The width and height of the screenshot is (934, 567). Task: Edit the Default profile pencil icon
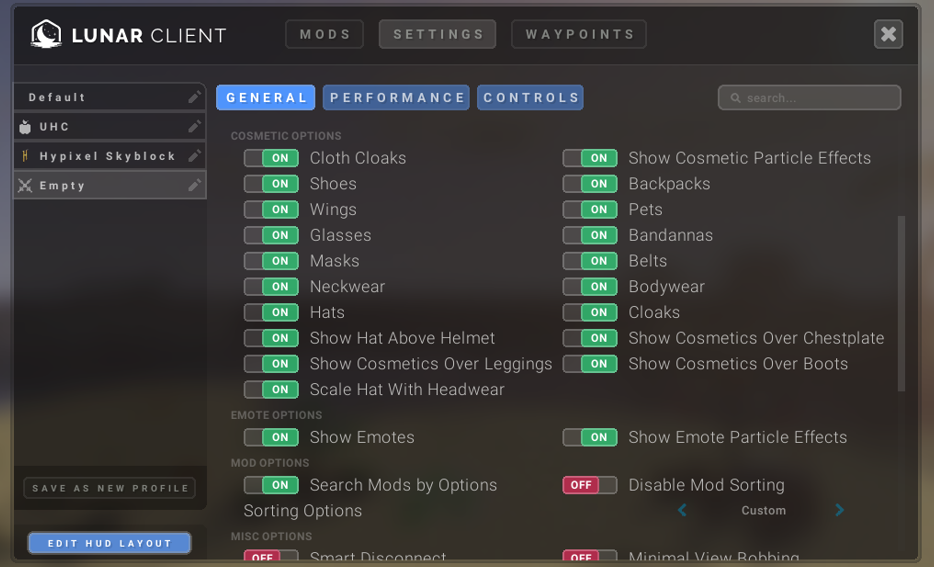[194, 97]
